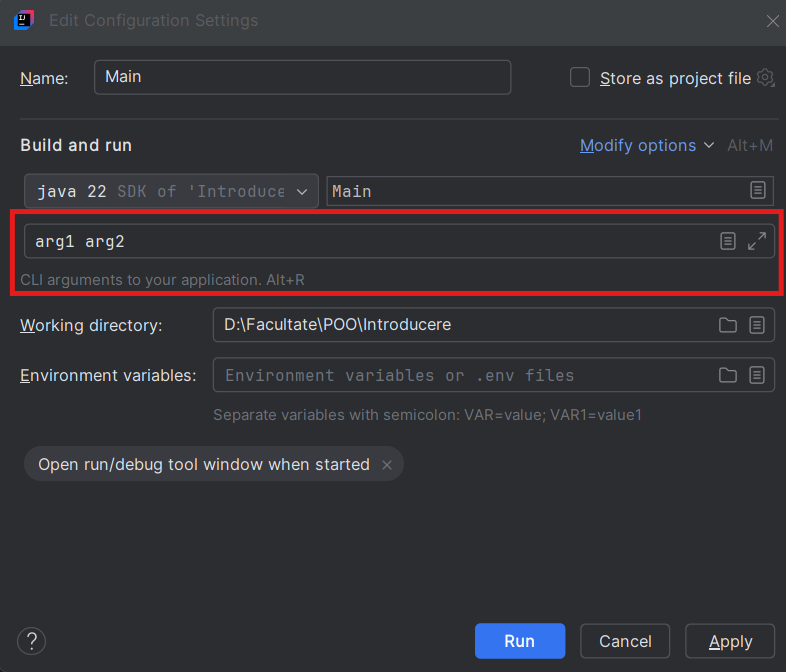Edit environment variables list icon
The image size is (786, 672).
tap(756, 375)
